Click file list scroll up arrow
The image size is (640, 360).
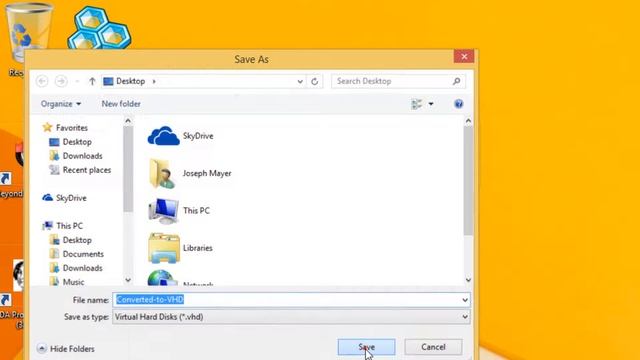click(x=468, y=121)
